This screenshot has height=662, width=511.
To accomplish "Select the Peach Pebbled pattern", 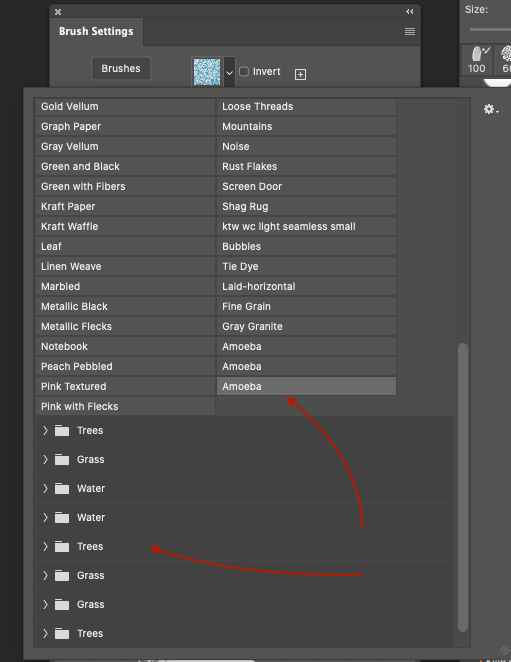I will click(x=125, y=366).
